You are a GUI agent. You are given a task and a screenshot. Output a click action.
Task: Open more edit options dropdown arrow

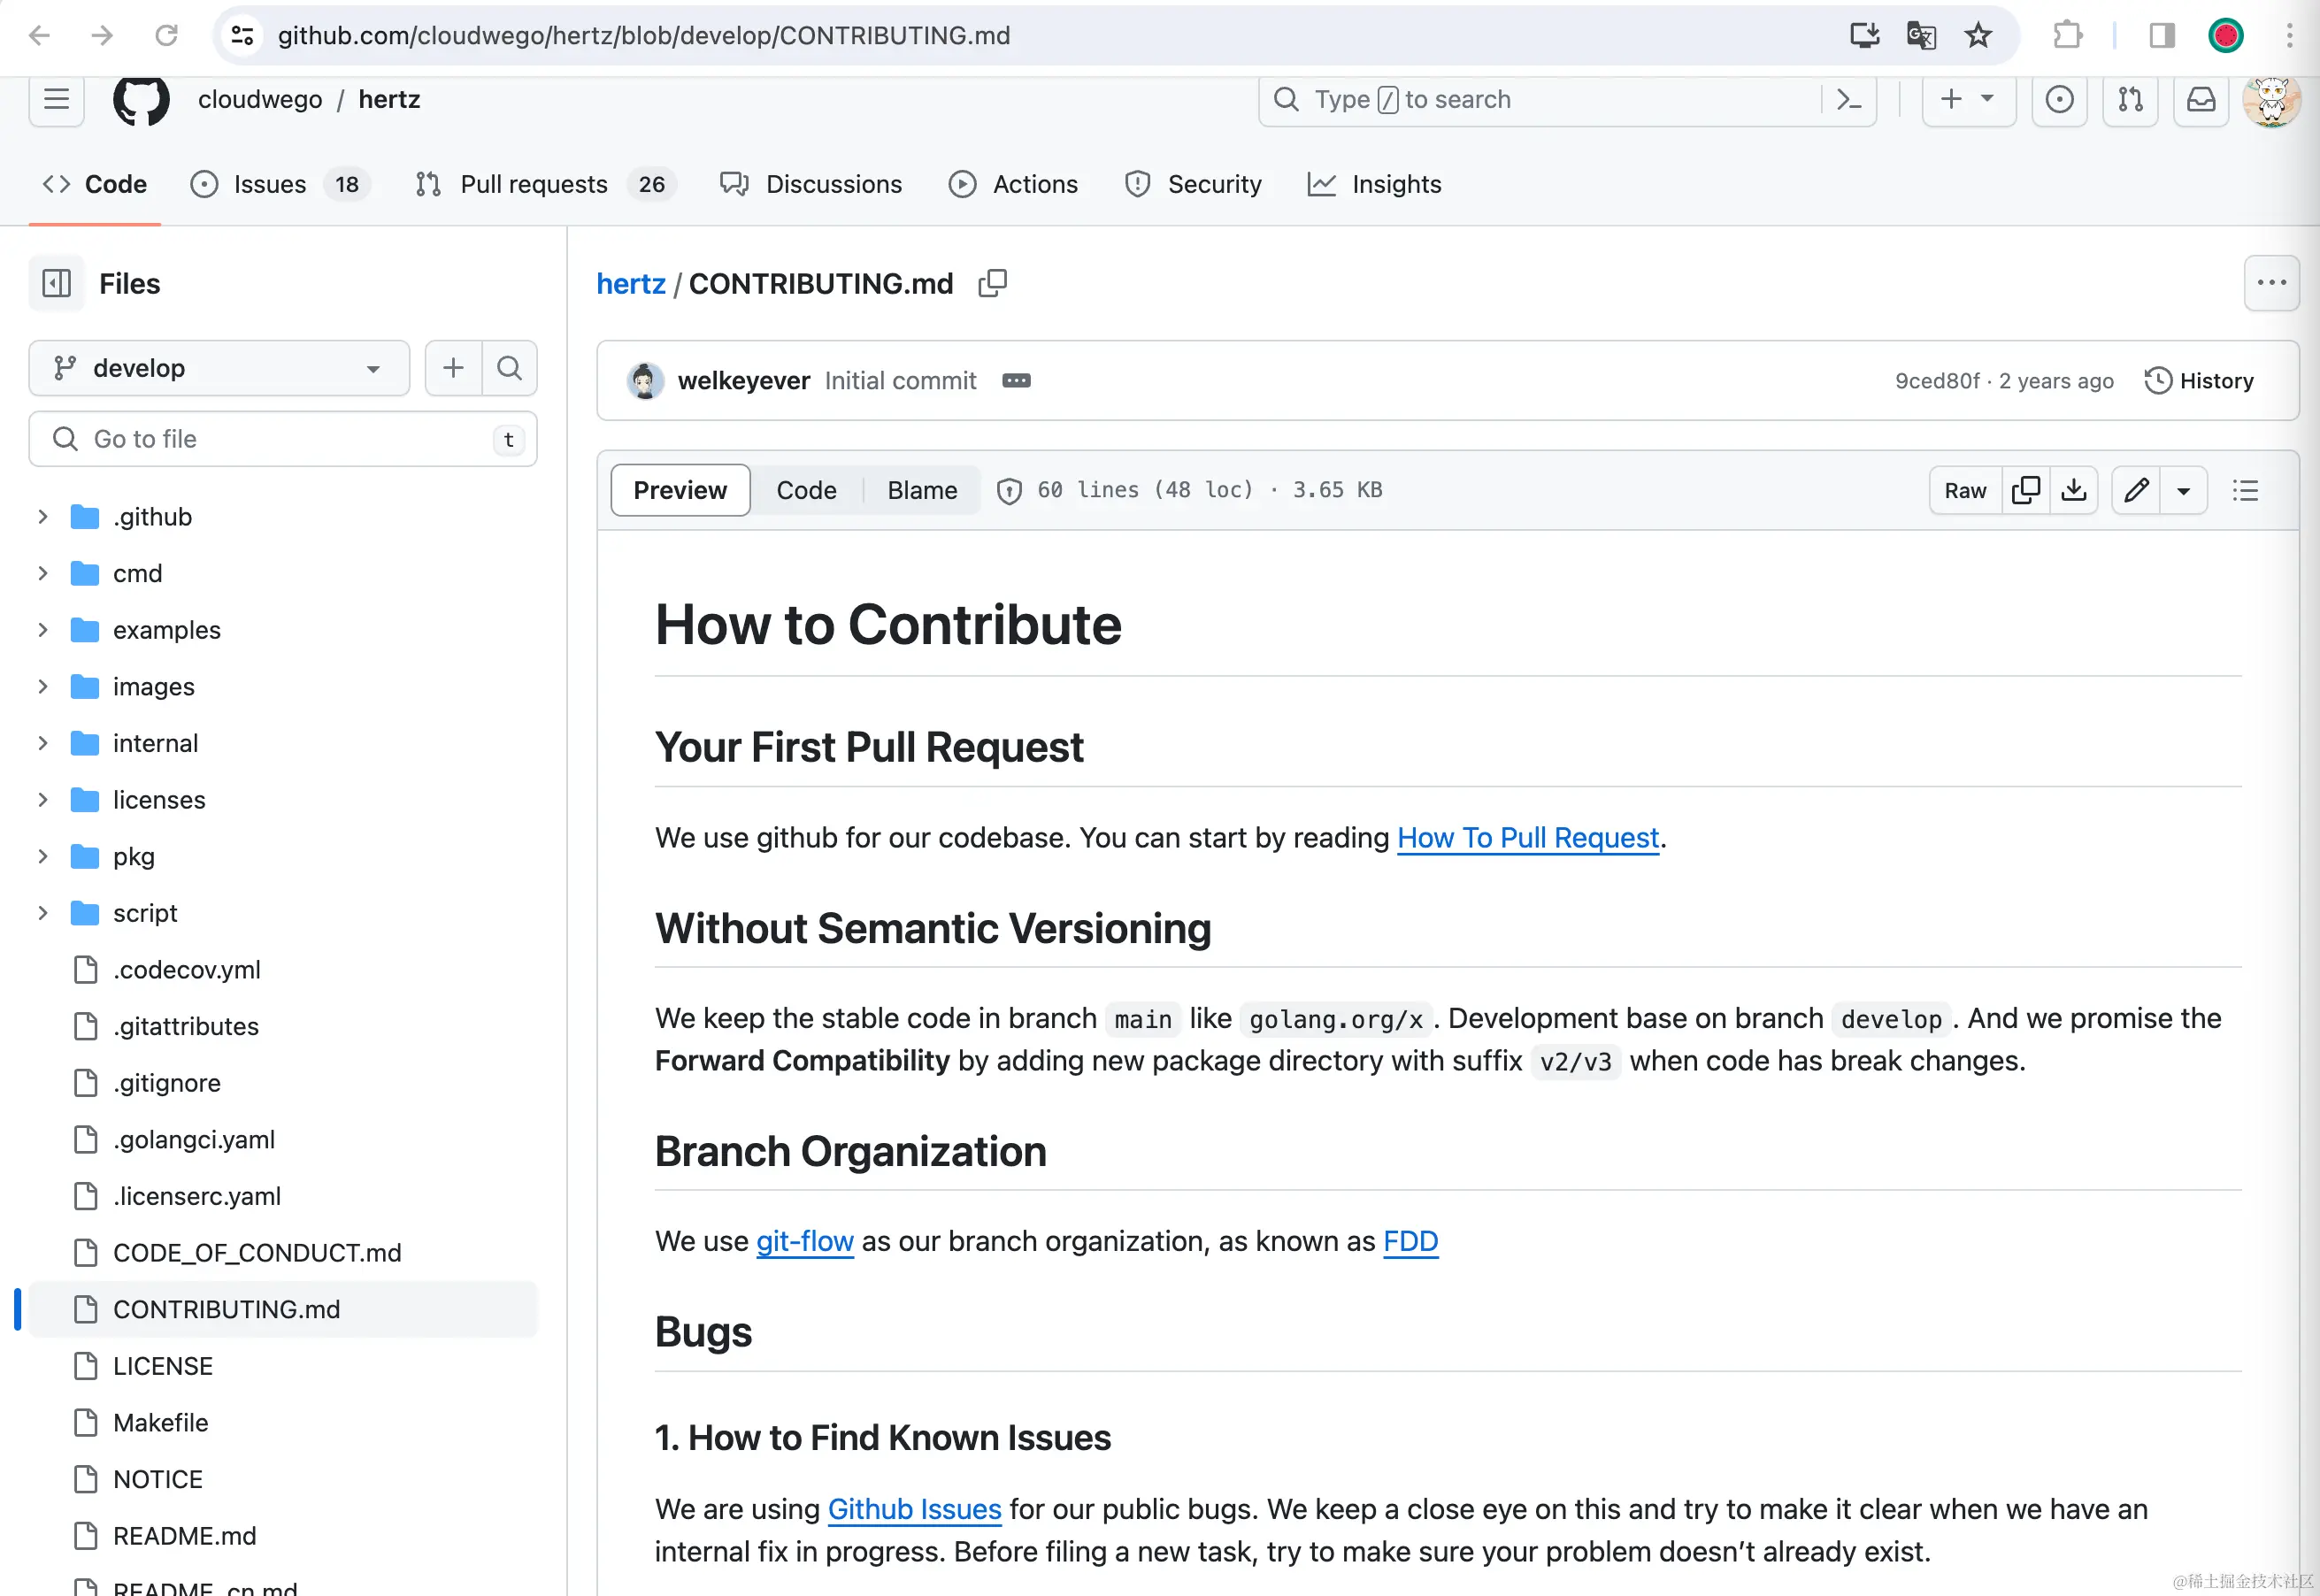[x=2184, y=490]
